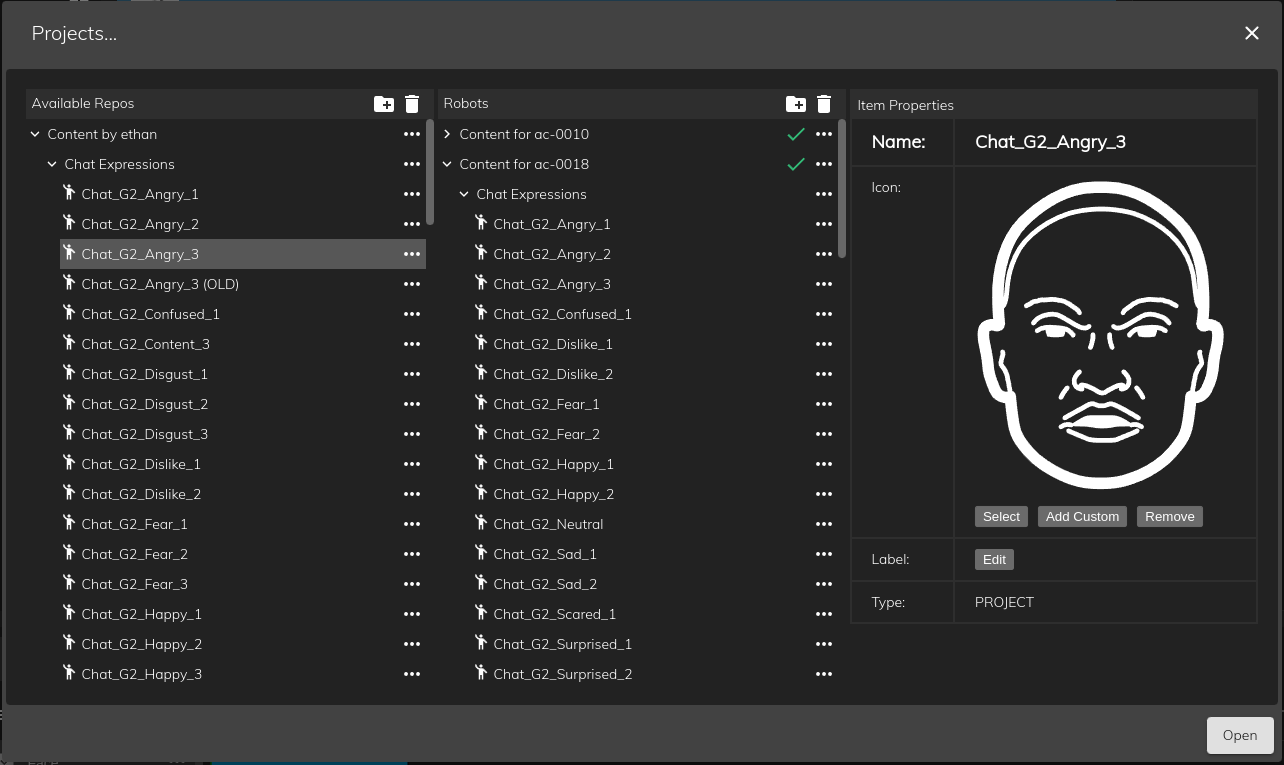1284x765 pixels.
Task: Open three-dot menu for Chat_G2_Content_3
Action: (412, 344)
